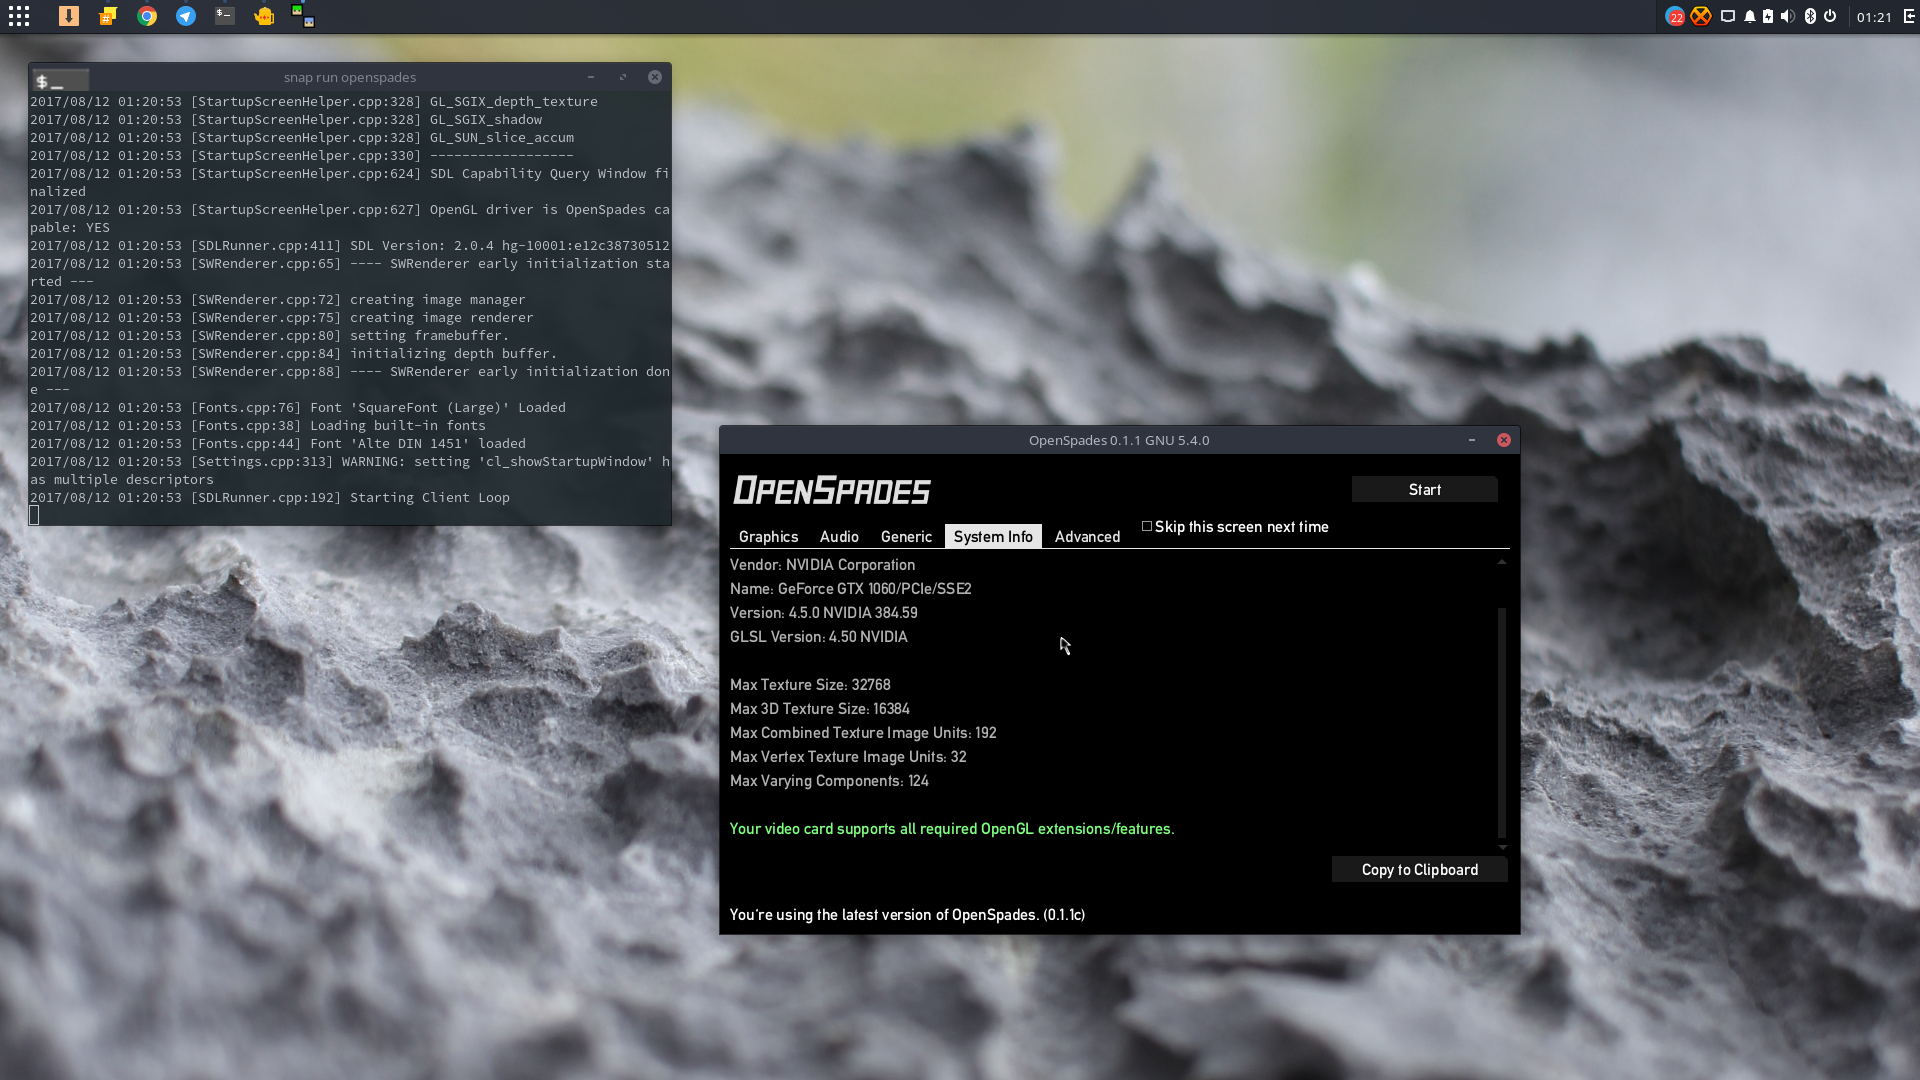Click the 'Vendor: NVIDIA Corporation' line
Viewport: 1920px width, 1080px height.
tap(822, 565)
